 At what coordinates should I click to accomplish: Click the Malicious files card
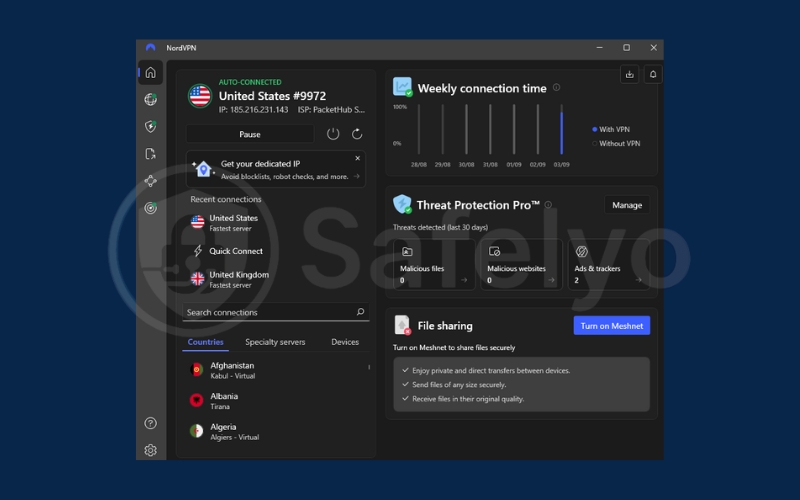click(434, 265)
